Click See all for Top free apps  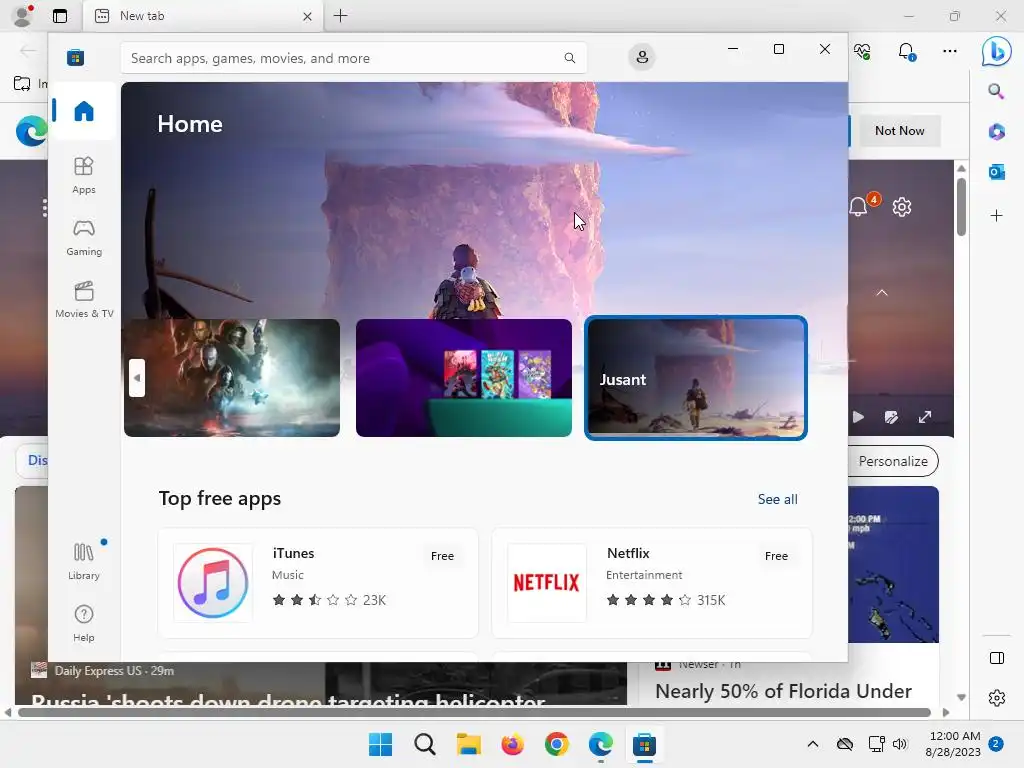tap(777, 499)
